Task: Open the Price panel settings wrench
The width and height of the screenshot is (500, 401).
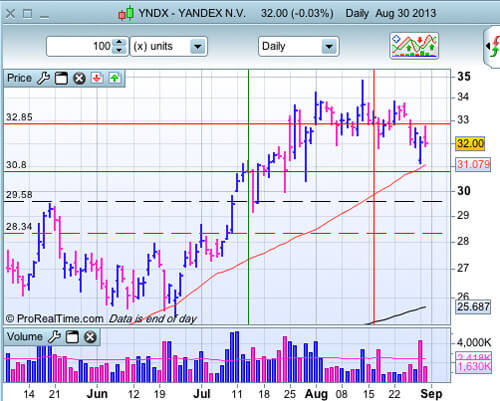Action: [x=43, y=79]
